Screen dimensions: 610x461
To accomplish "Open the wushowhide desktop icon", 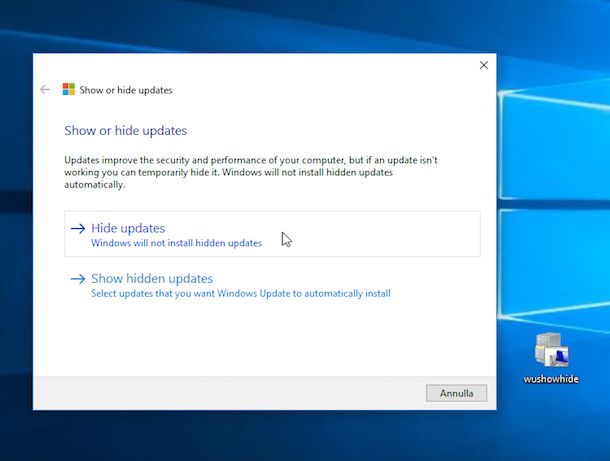I will coord(551,358).
